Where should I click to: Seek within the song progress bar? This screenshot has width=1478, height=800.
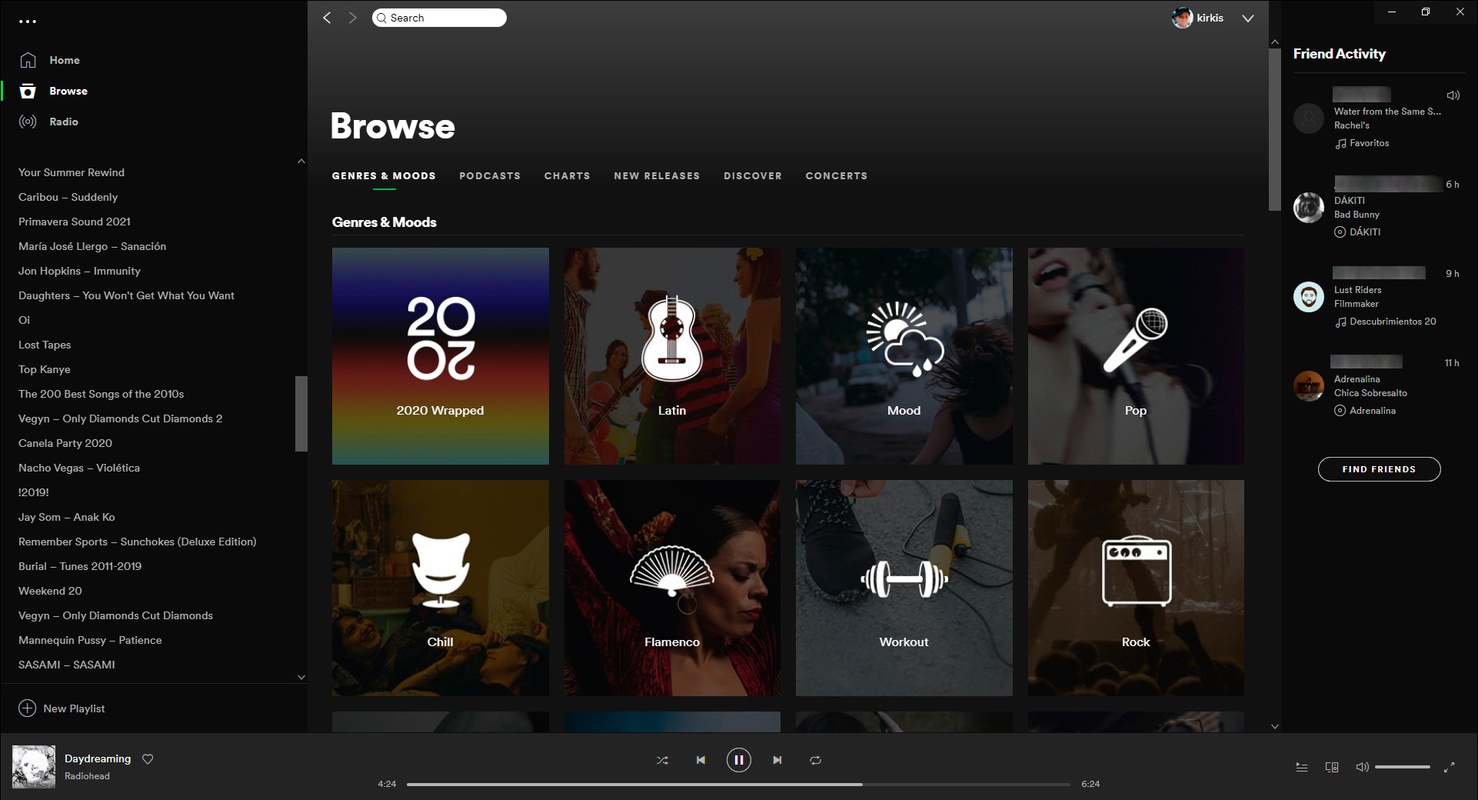(738, 784)
